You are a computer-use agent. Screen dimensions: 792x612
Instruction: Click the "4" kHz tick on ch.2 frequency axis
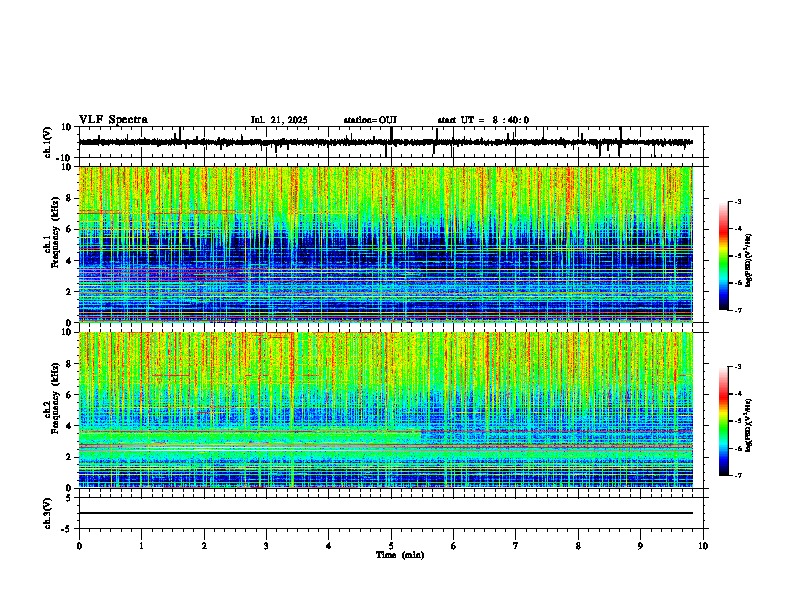click(x=70, y=426)
